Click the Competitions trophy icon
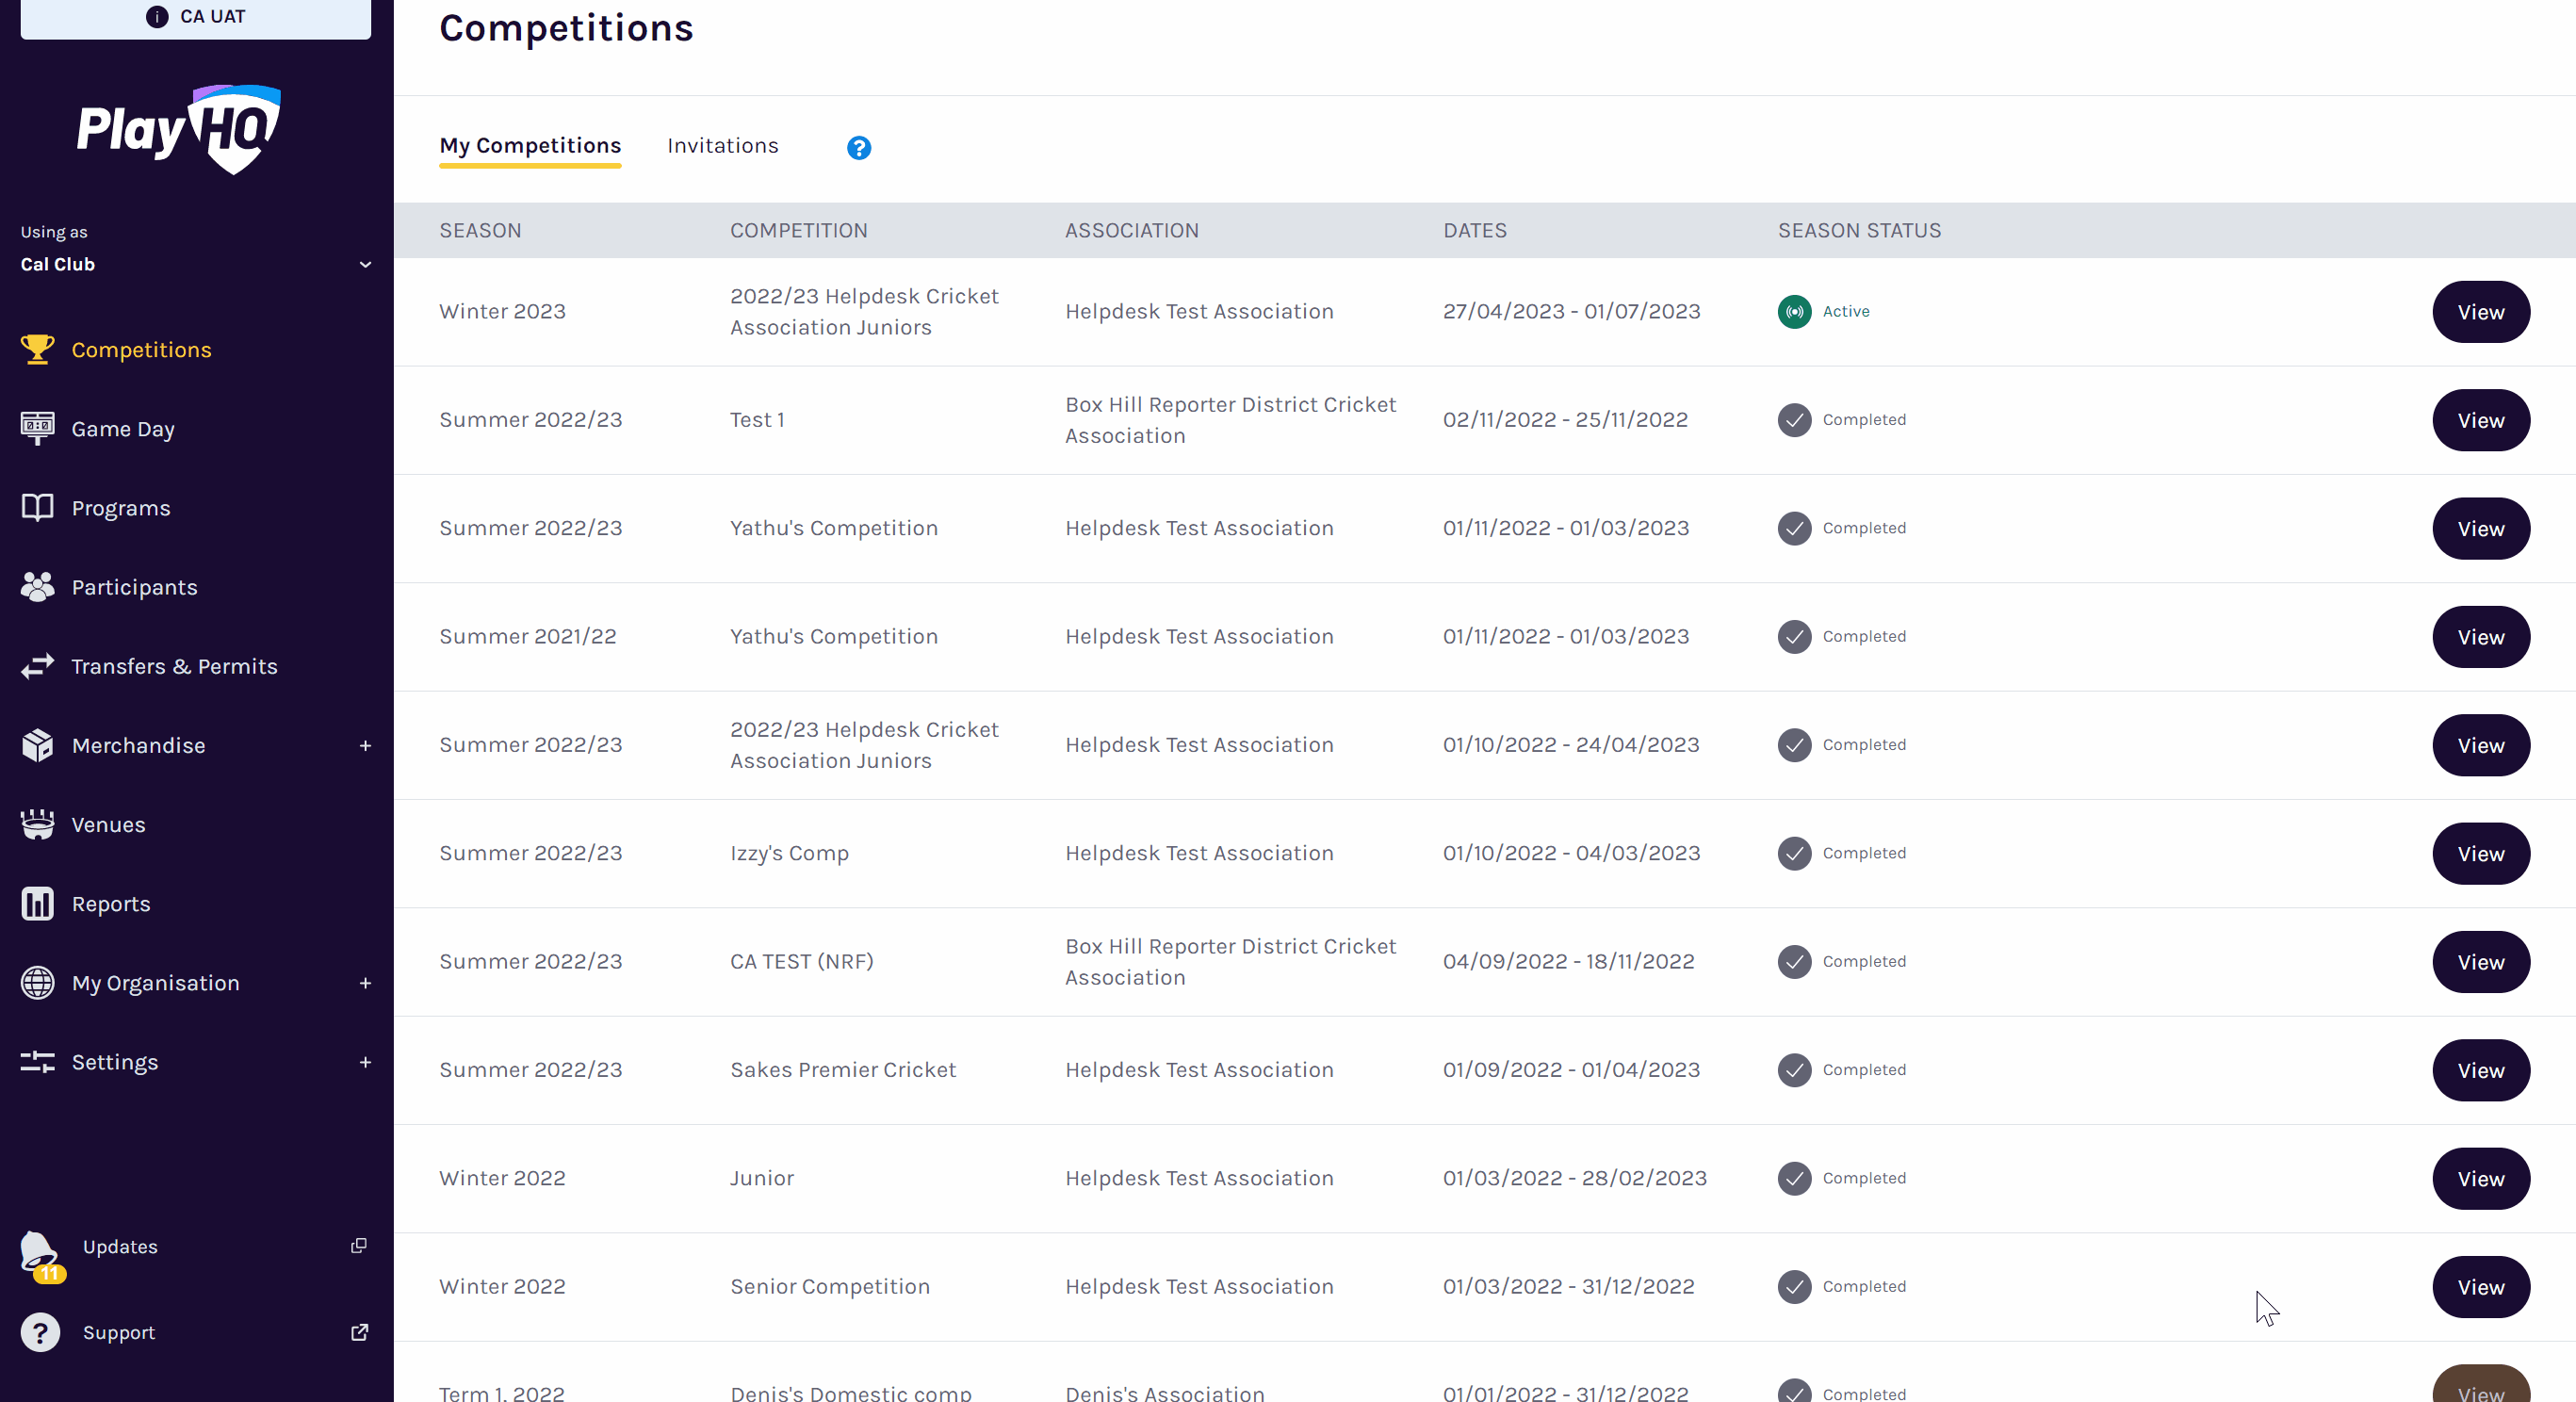This screenshot has height=1402, width=2576. 38,349
